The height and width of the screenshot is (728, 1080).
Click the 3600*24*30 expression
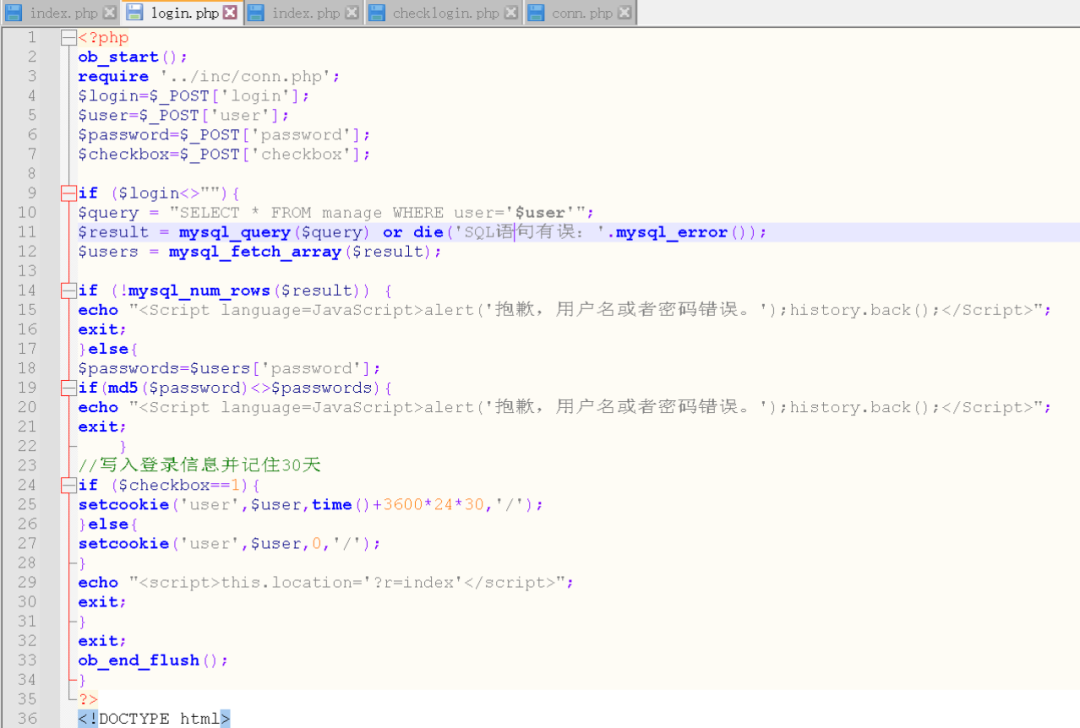pos(433,505)
